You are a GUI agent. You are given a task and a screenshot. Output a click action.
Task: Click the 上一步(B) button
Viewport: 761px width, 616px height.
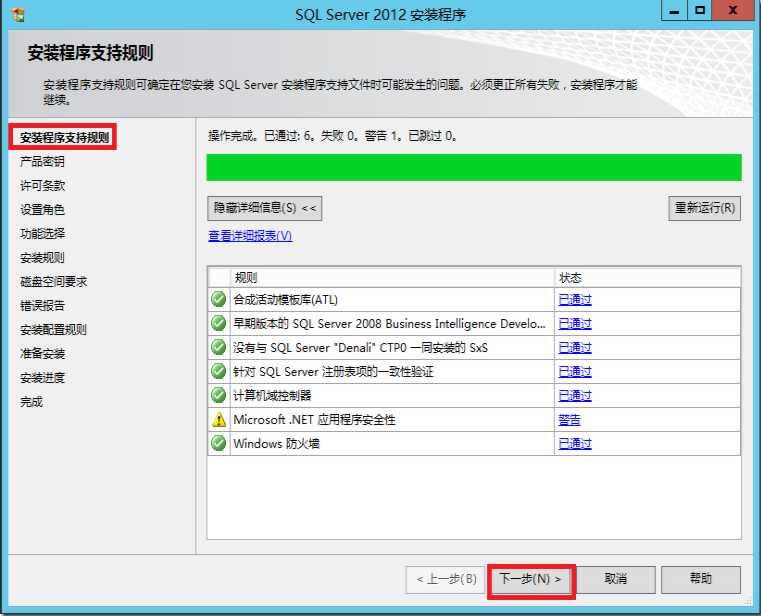point(446,579)
